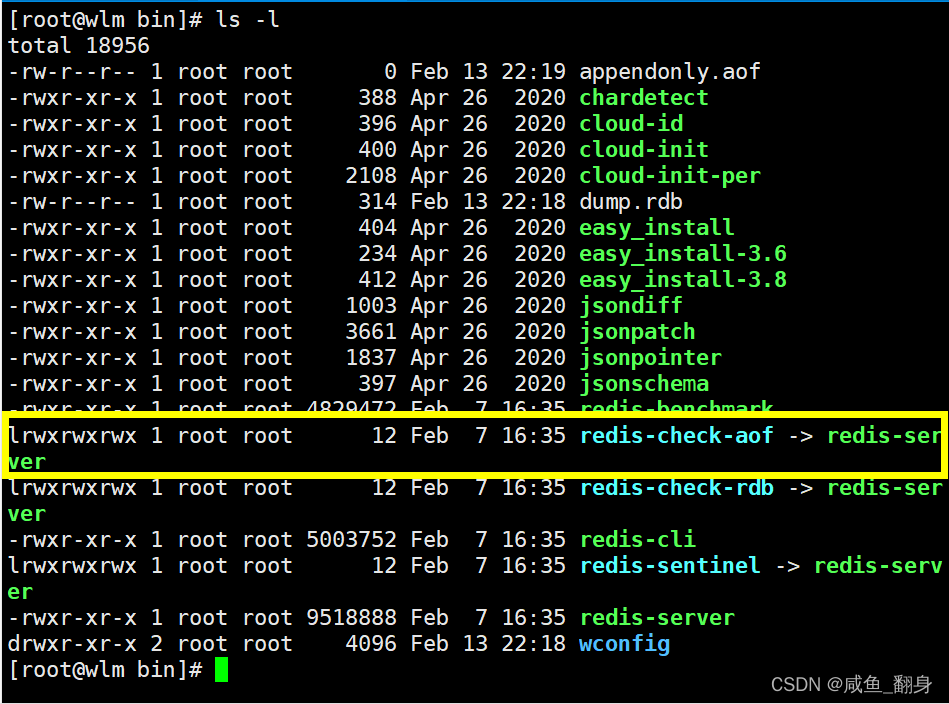The height and width of the screenshot is (704, 949).
Task: Click the redis-check-rdb symlink name
Action: point(676,488)
